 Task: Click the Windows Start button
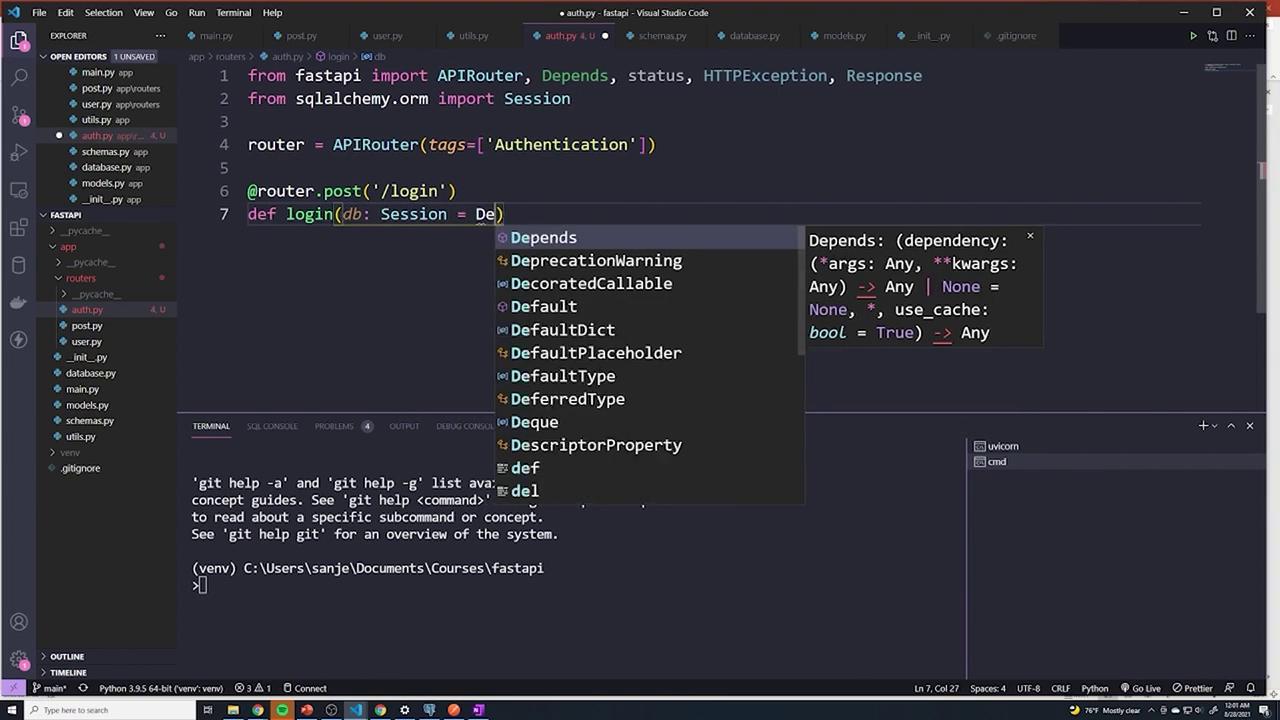tap(13, 710)
